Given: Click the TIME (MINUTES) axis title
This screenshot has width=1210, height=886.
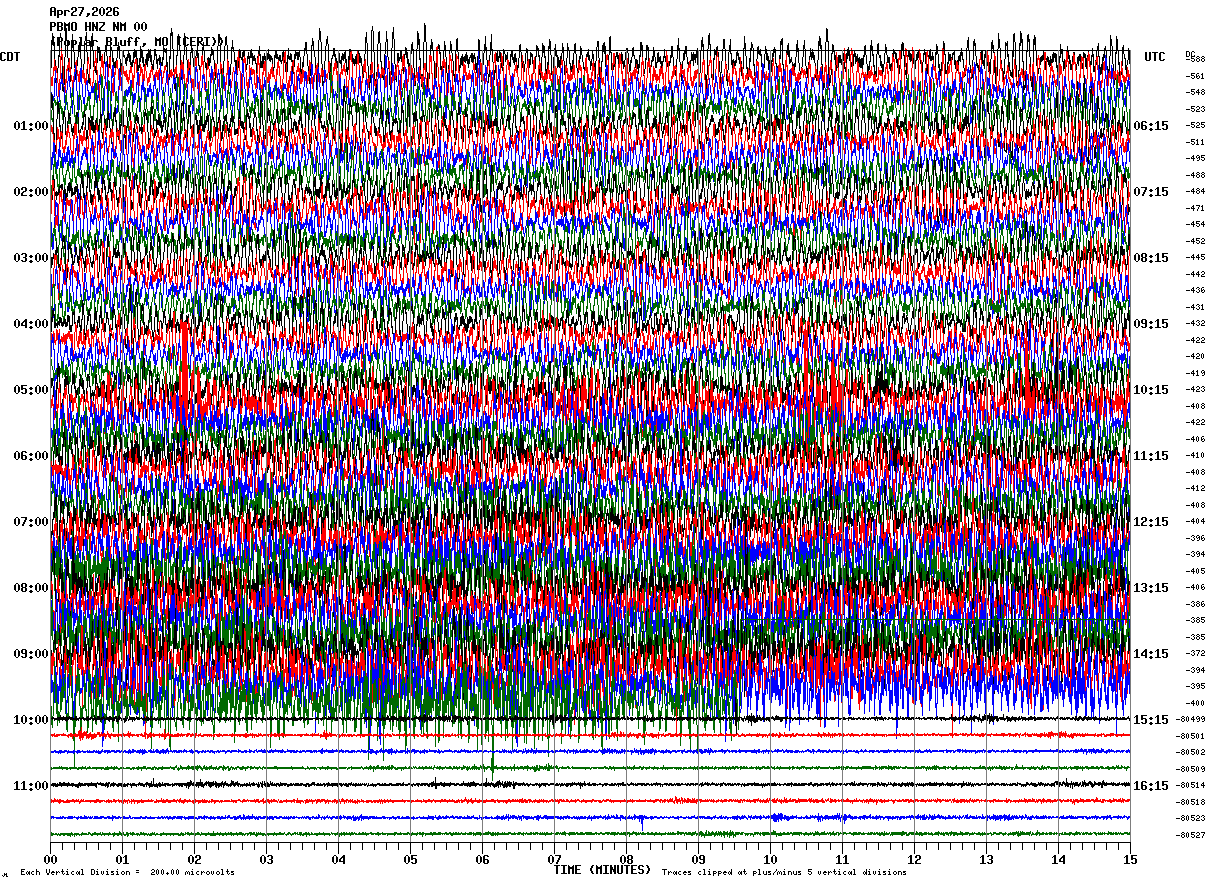Looking at the screenshot, I should pyautogui.click(x=602, y=870).
